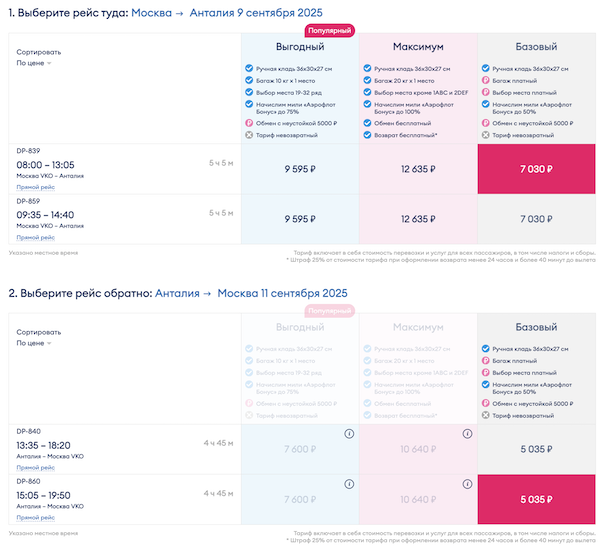The height and width of the screenshot is (546, 600).
Task: Pick Максимум fare 12 635 ₽ for DP-839
Action: click(419, 169)
